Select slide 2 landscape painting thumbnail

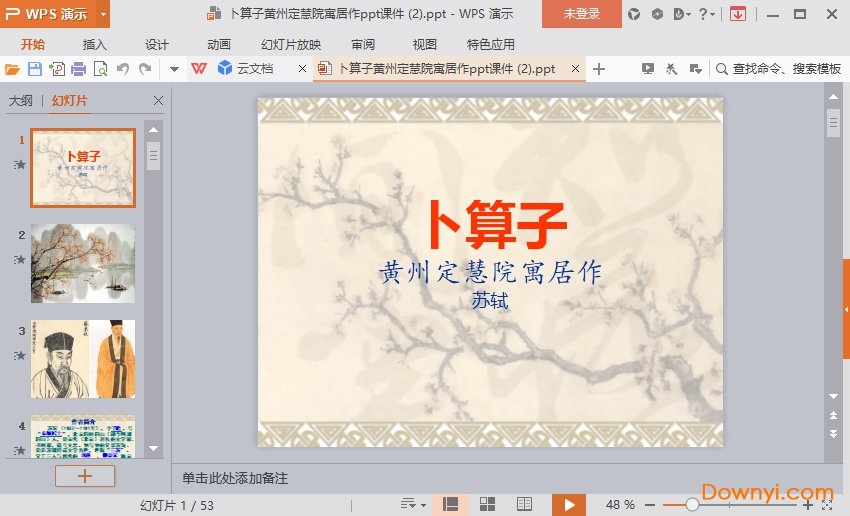83,263
